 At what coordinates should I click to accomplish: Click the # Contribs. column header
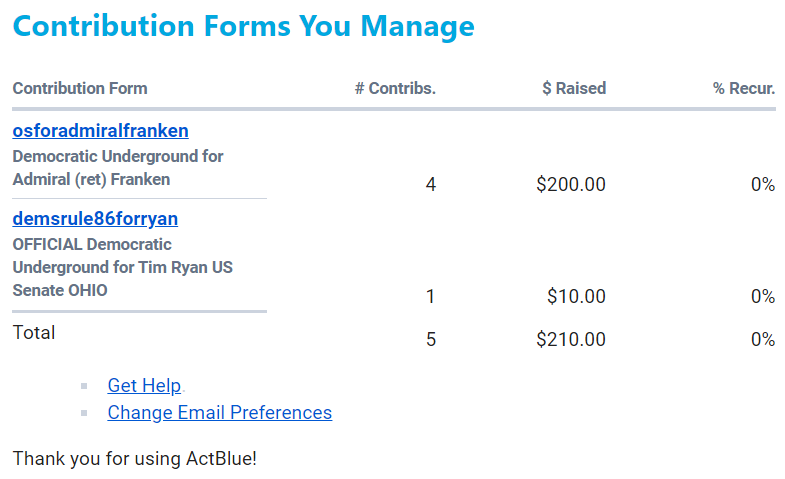click(395, 88)
